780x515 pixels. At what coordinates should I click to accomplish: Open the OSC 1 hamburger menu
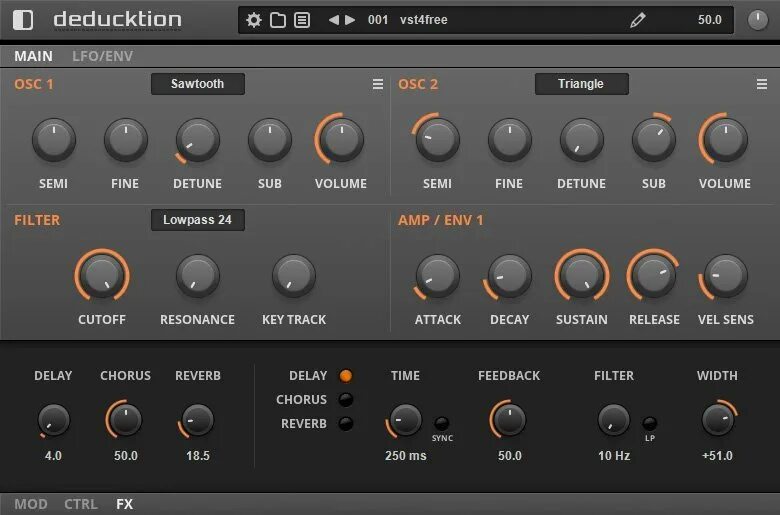click(378, 84)
